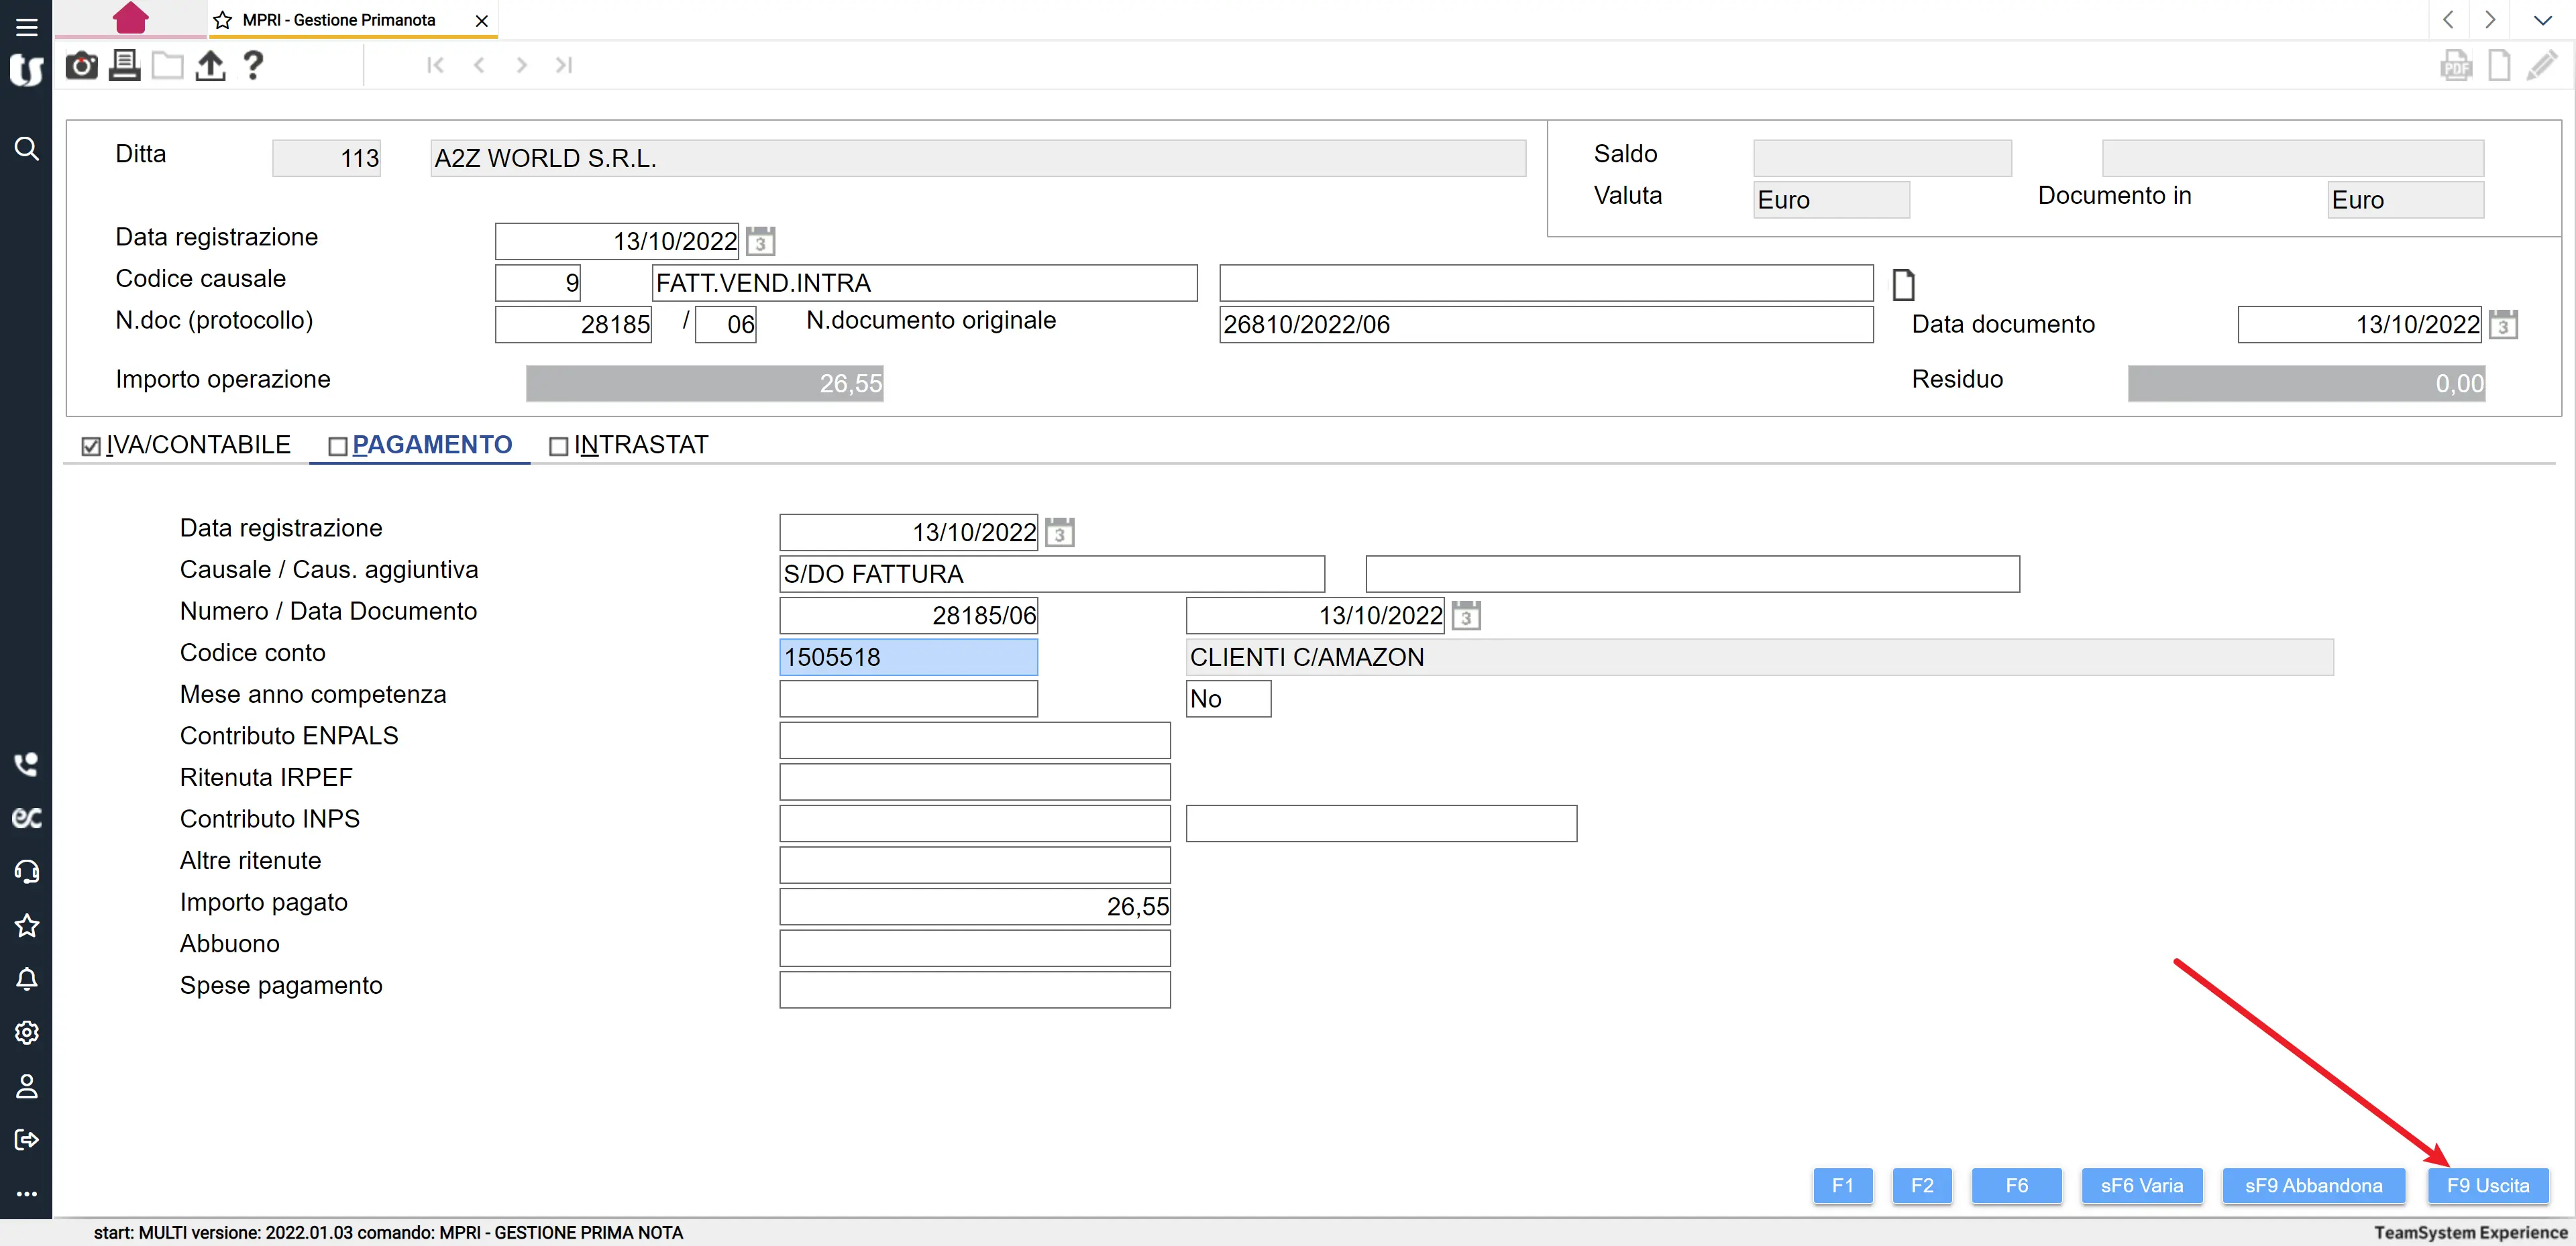Check the PAGAMENTO checkbox
This screenshot has height=1246, width=2576.
[x=338, y=446]
